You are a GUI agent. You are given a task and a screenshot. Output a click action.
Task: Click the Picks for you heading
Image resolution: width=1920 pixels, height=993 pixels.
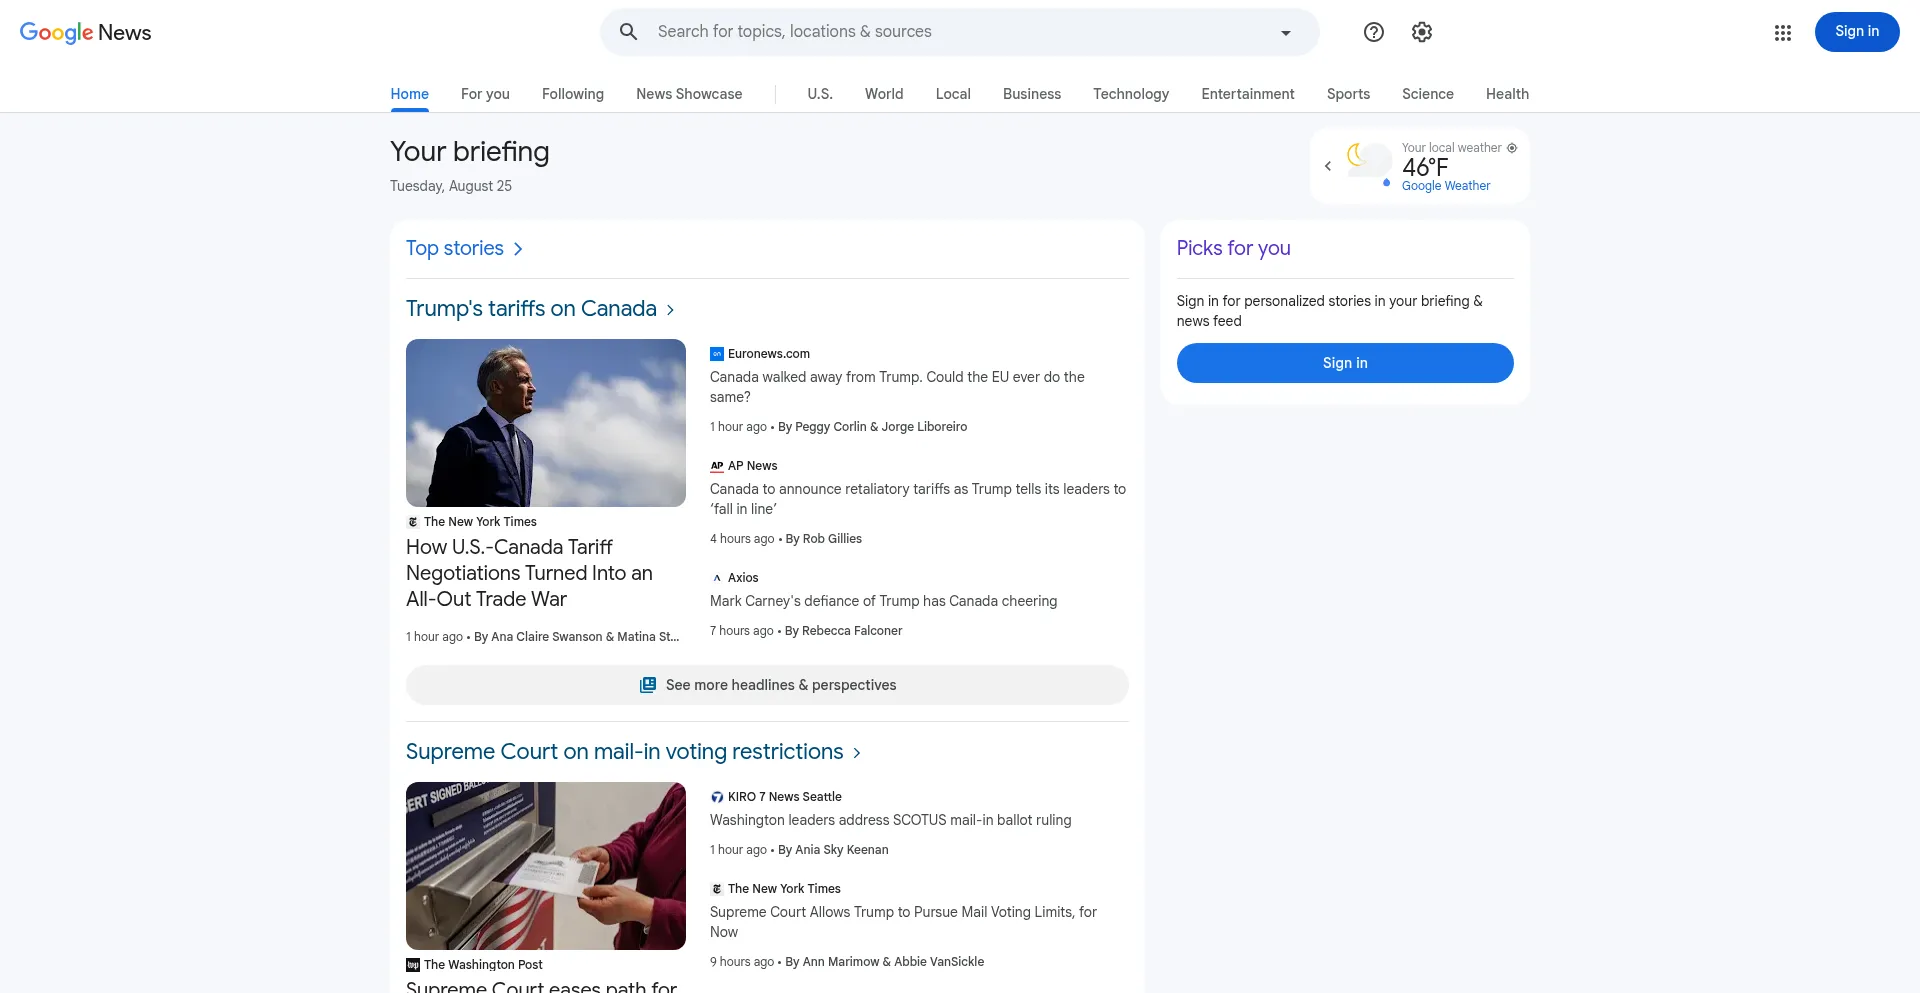click(x=1233, y=248)
